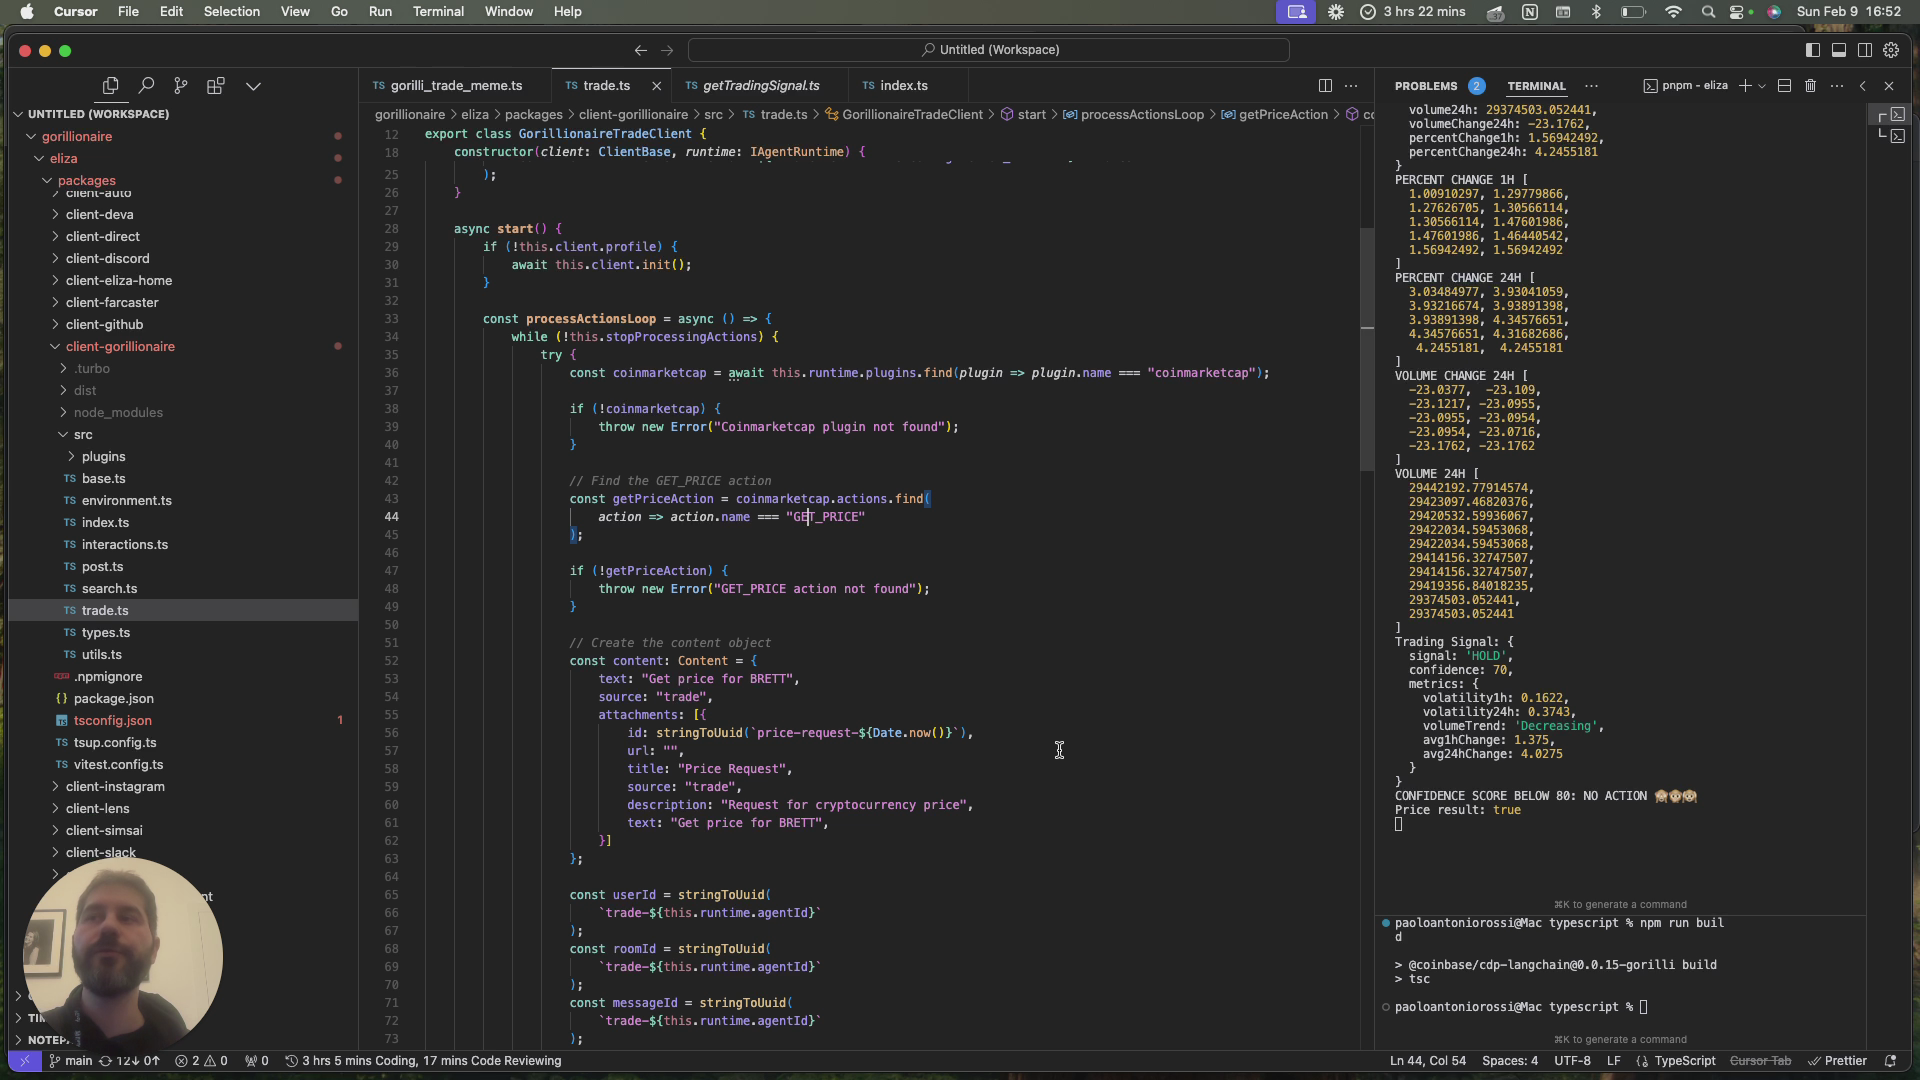
Task: Click Ln 44, Col 54 position indicator
Action: coord(1427,1061)
